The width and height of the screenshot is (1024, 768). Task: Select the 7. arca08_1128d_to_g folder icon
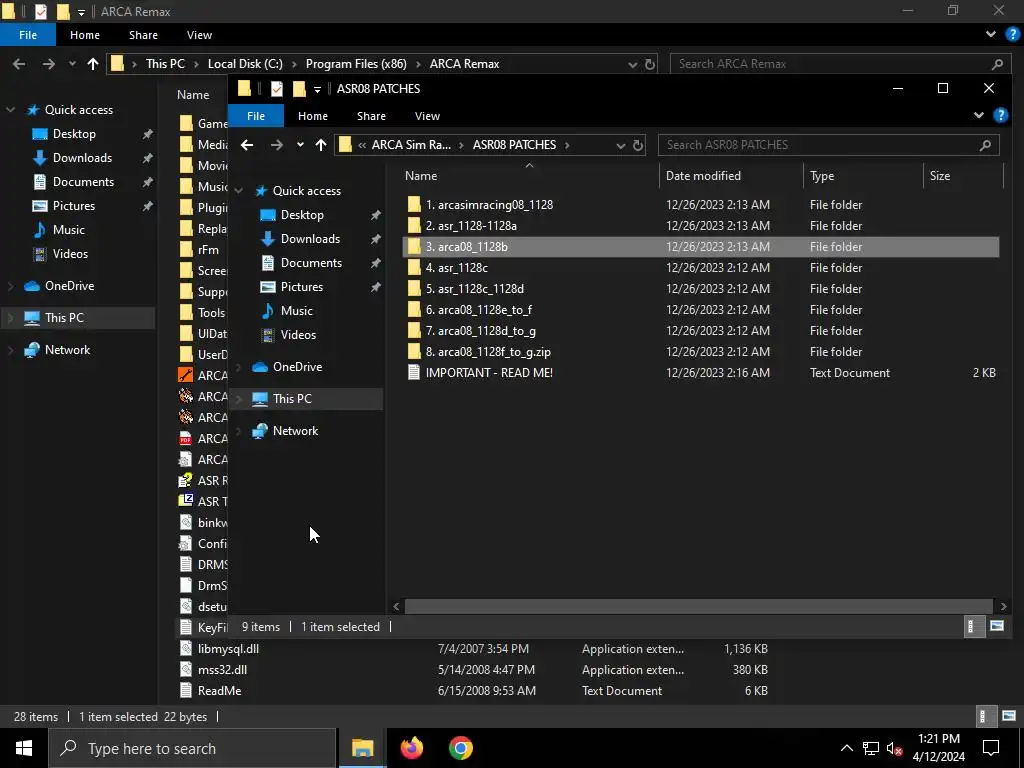pos(414,330)
